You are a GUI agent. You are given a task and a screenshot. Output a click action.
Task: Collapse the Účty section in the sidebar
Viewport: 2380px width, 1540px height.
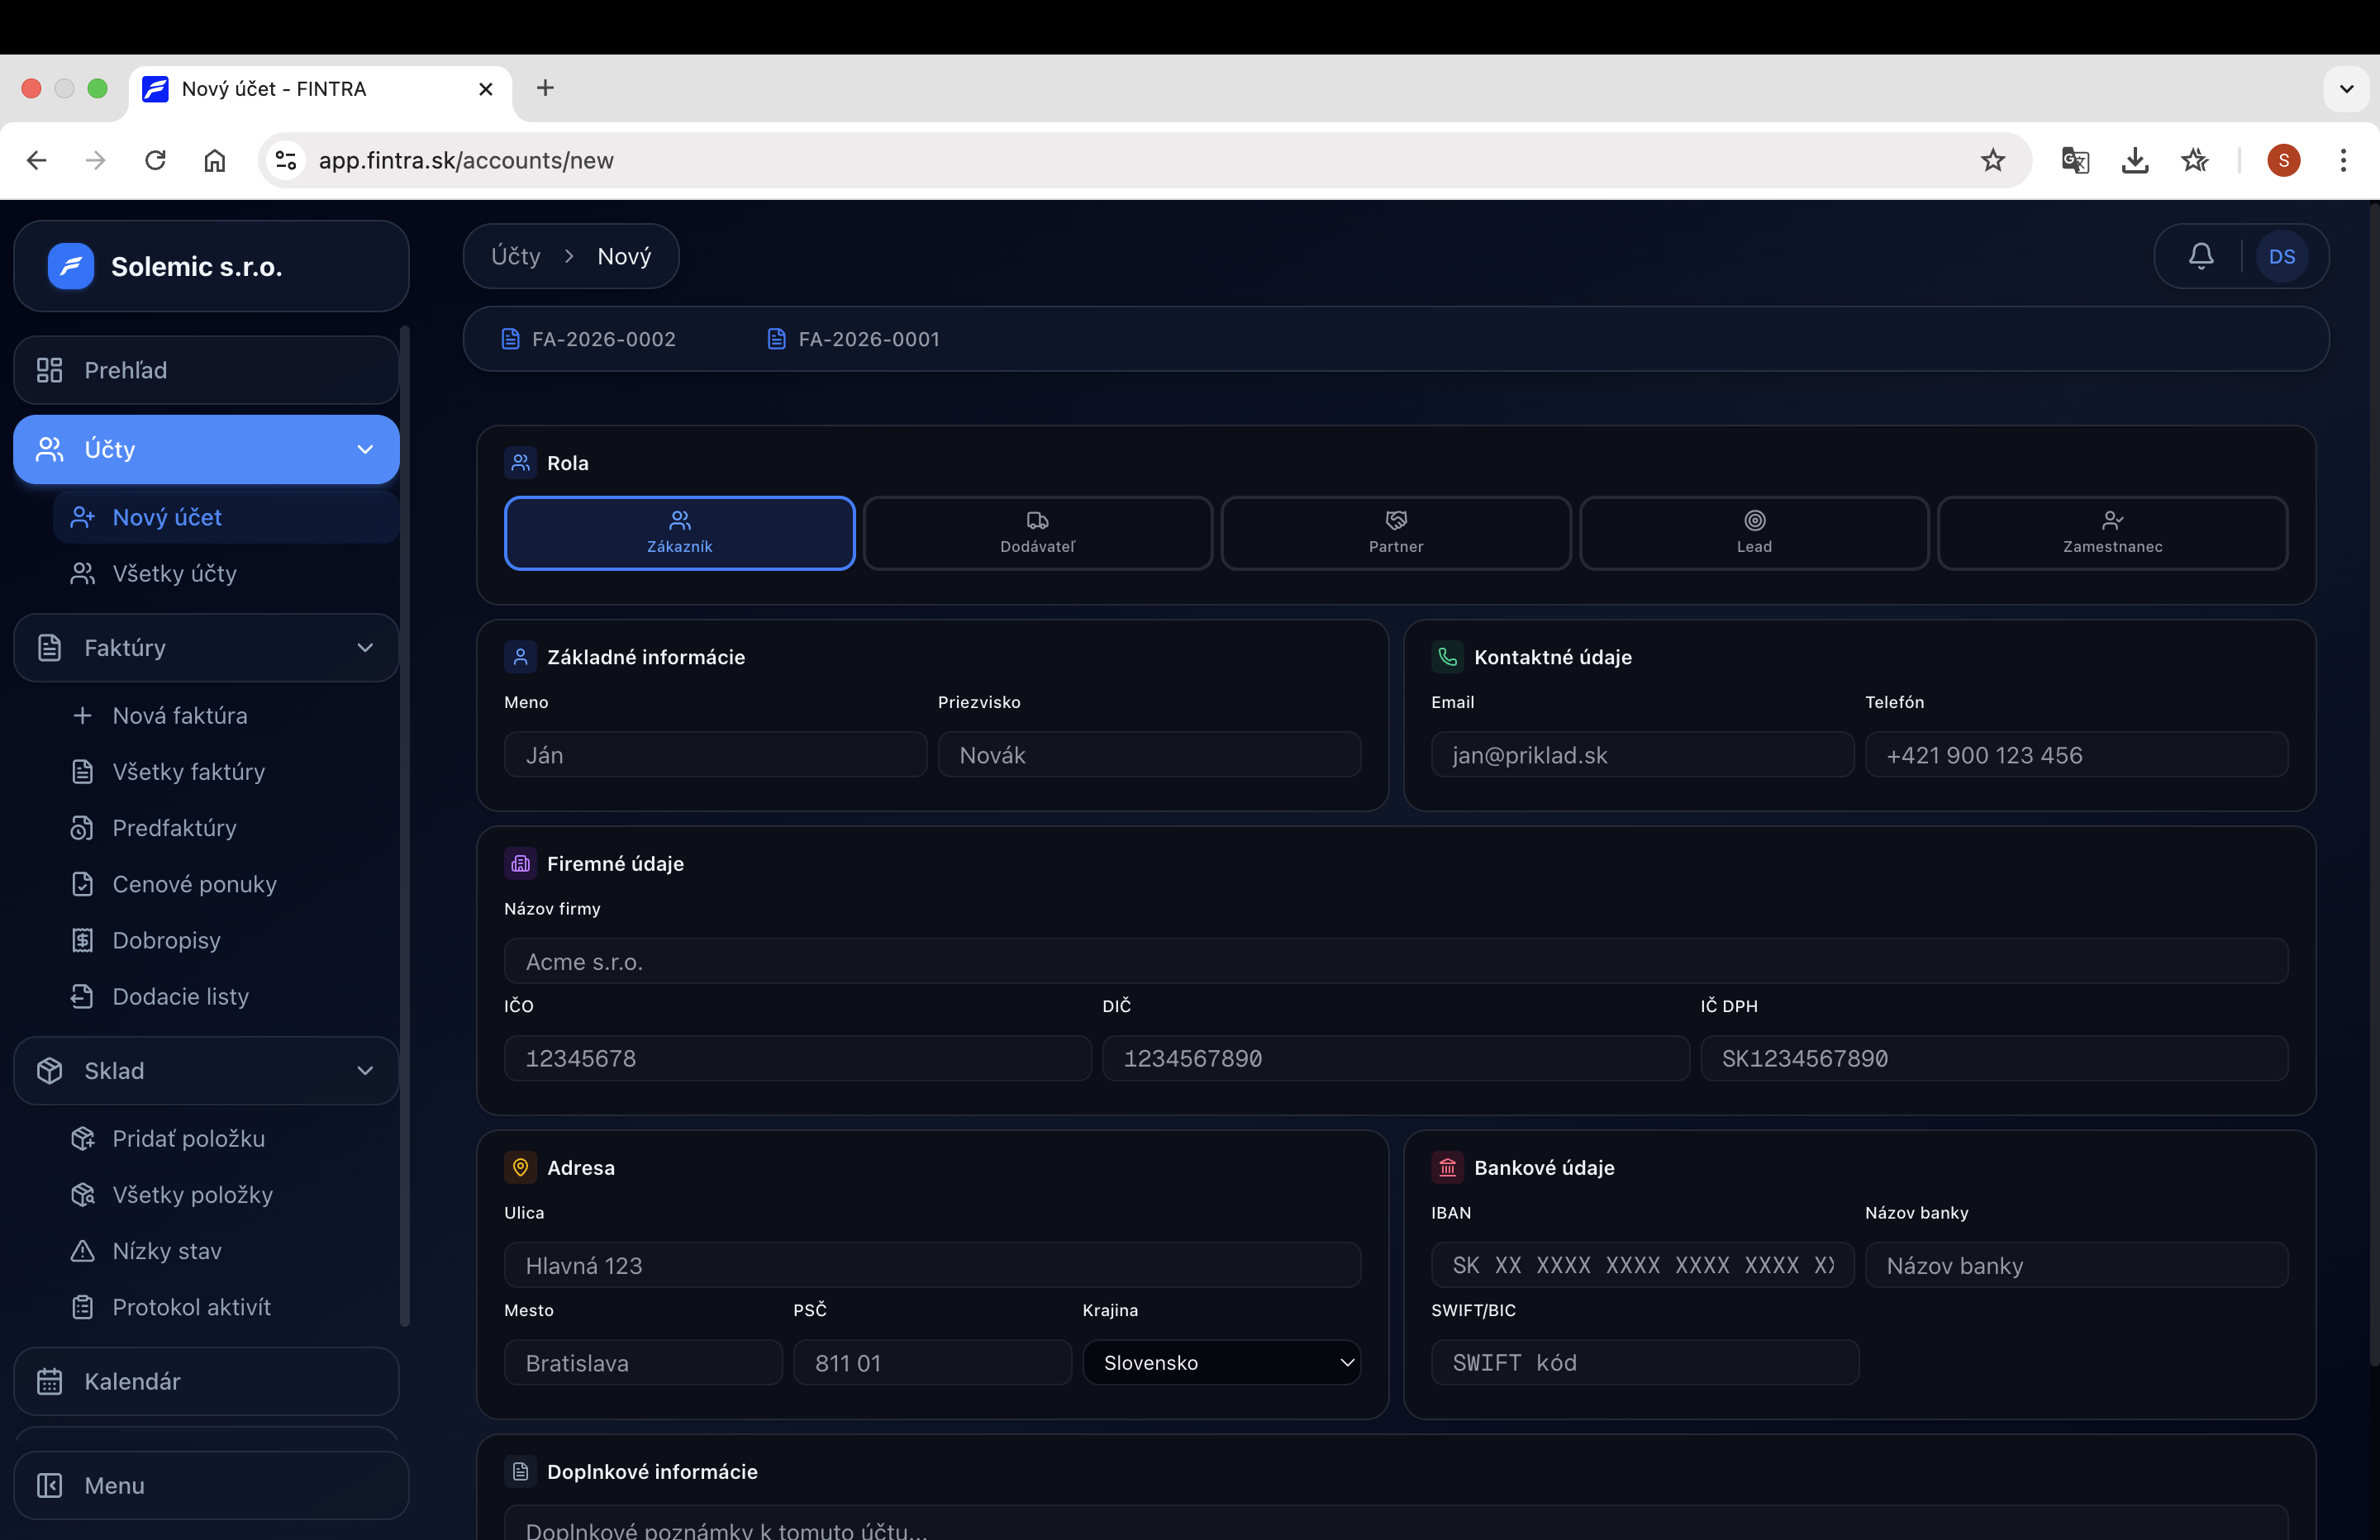pyautogui.click(x=364, y=449)
